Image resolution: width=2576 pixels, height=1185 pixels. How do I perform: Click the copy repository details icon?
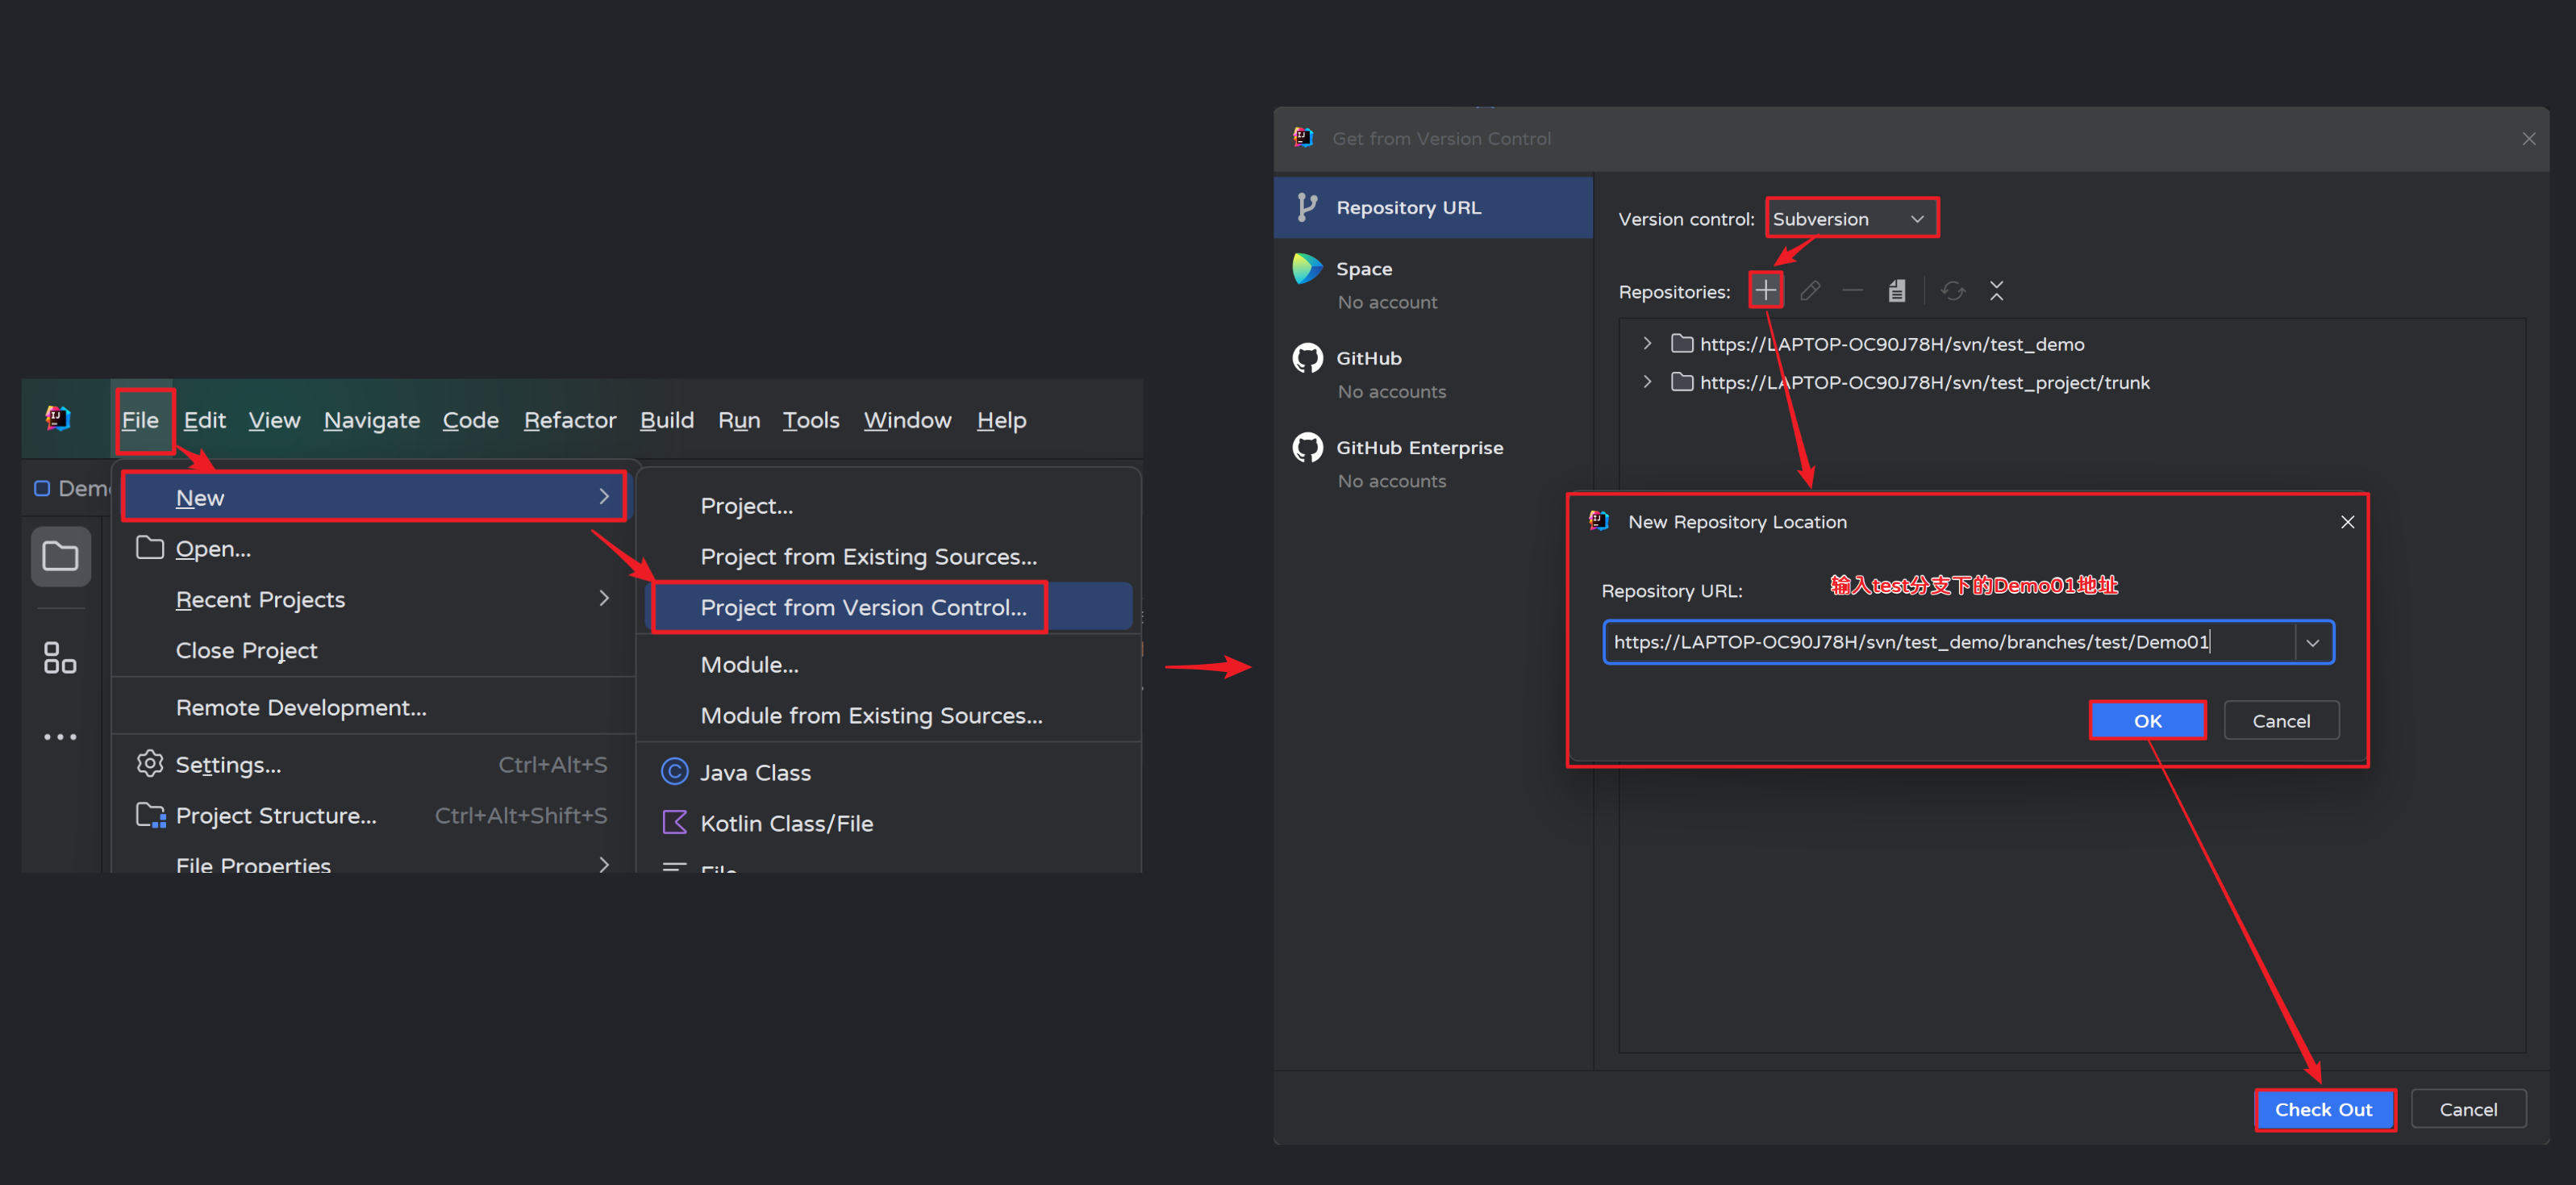point(1896,290)
